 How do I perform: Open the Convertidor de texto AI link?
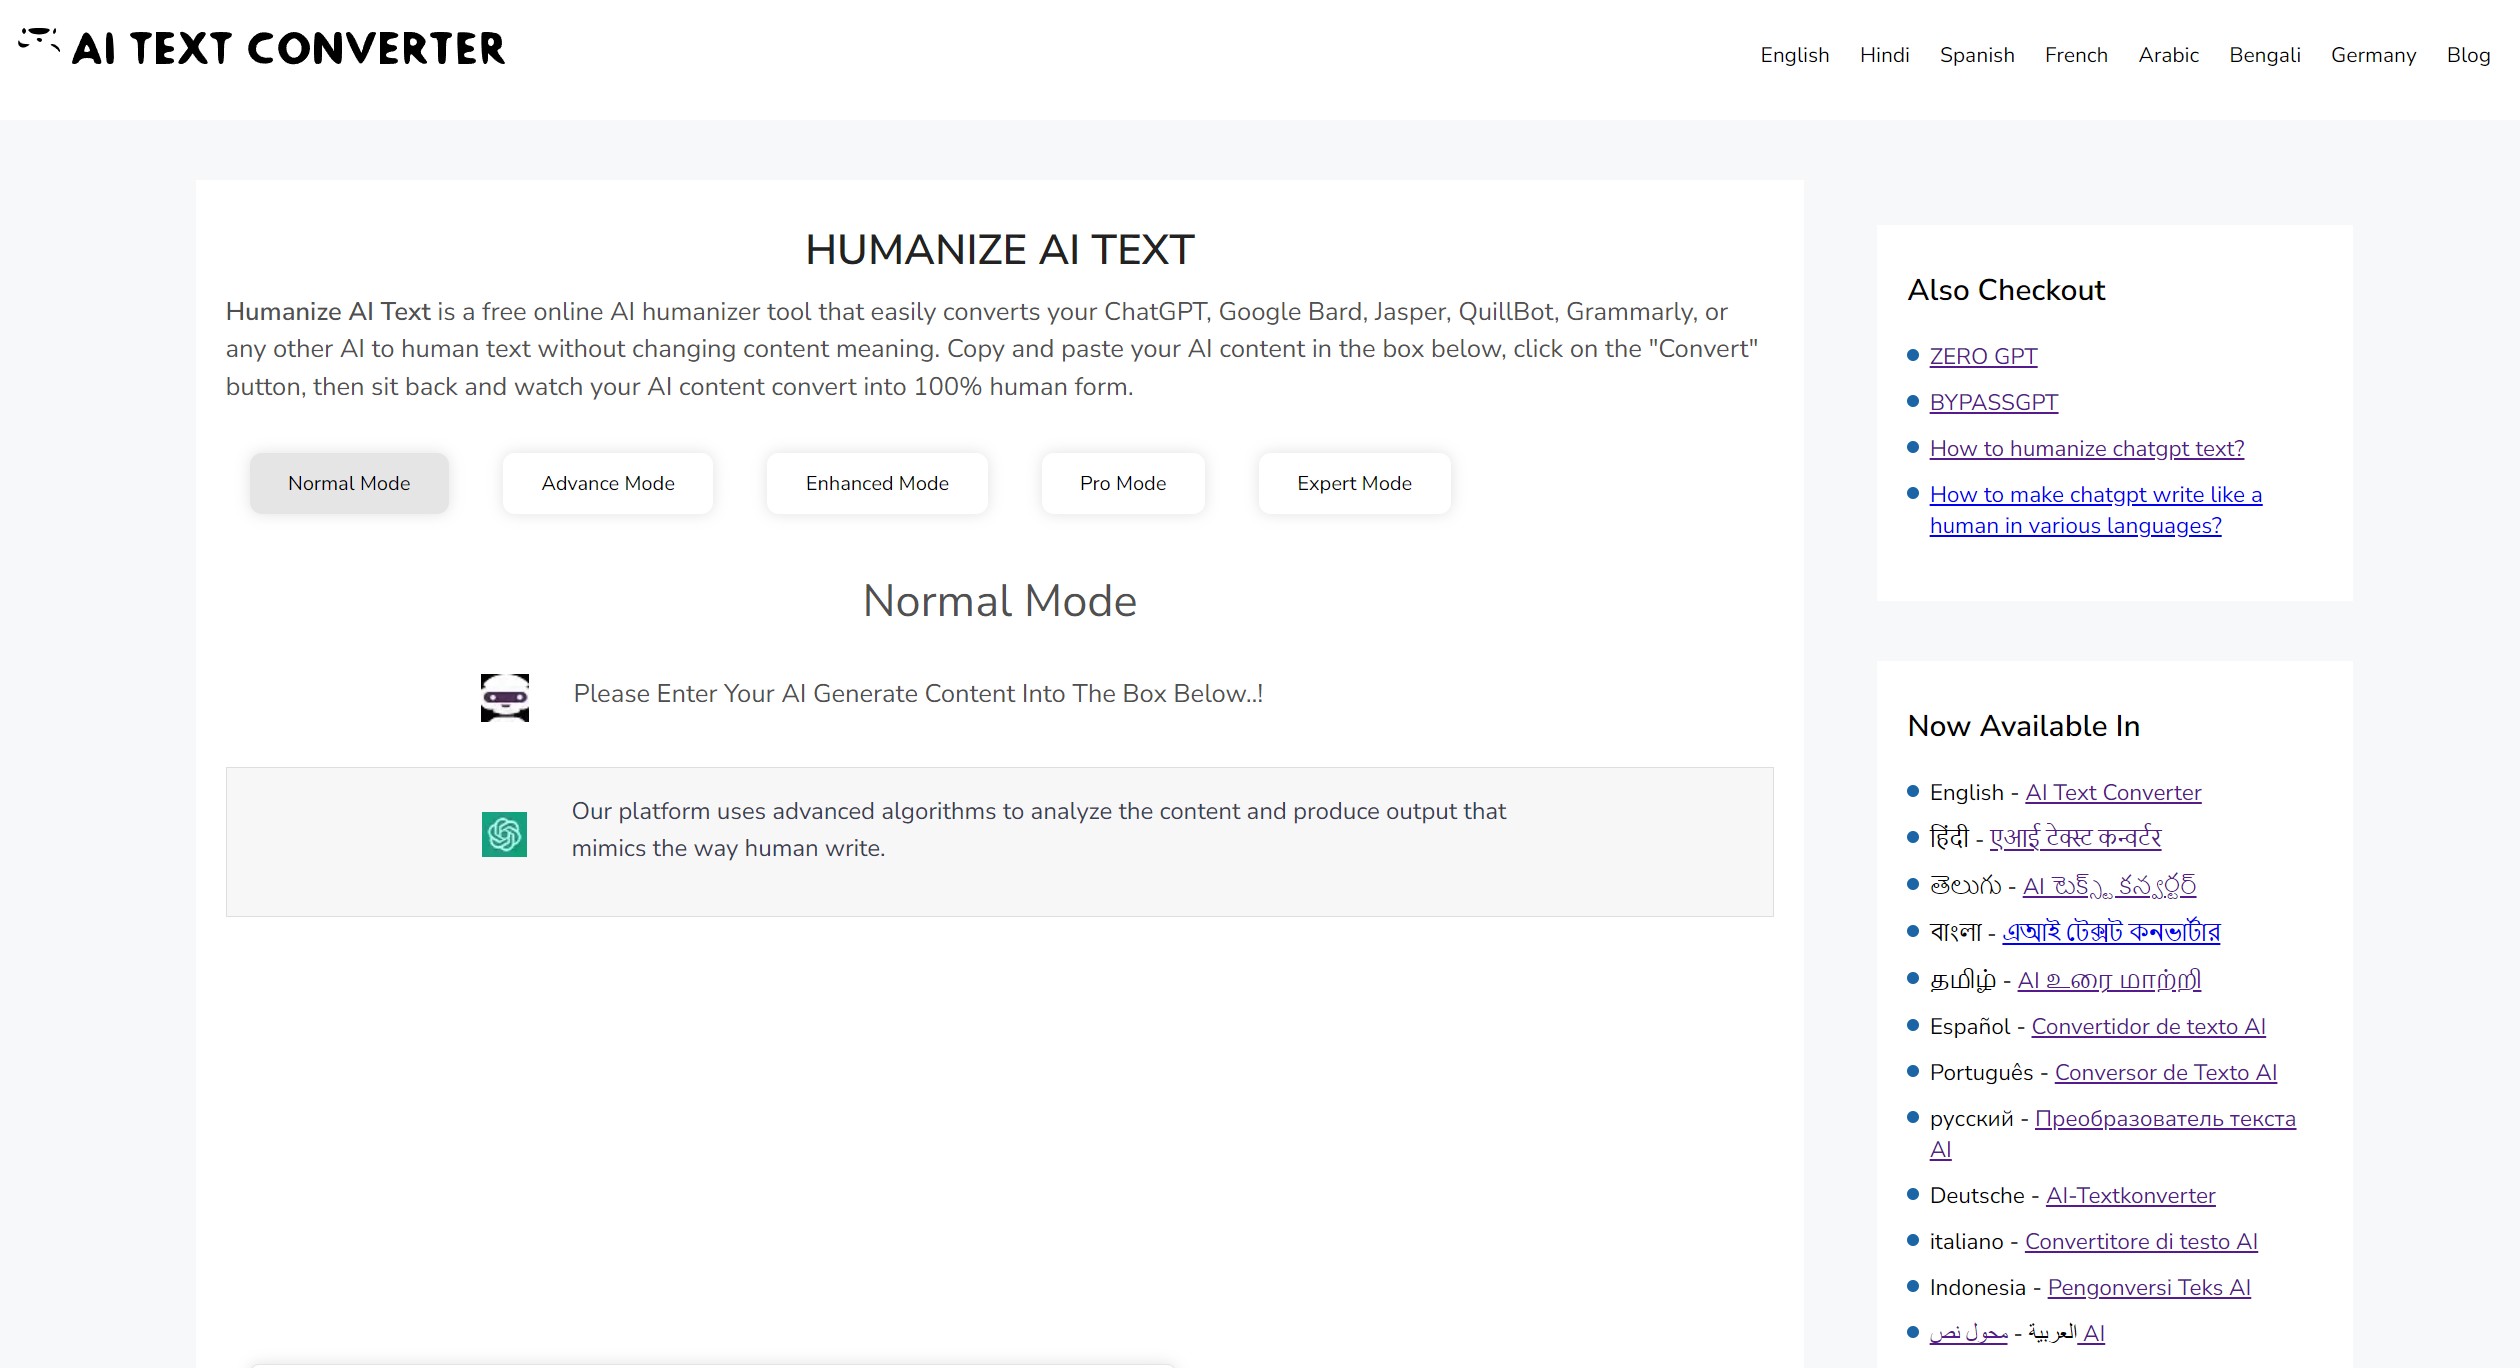pos(2148,1026)
